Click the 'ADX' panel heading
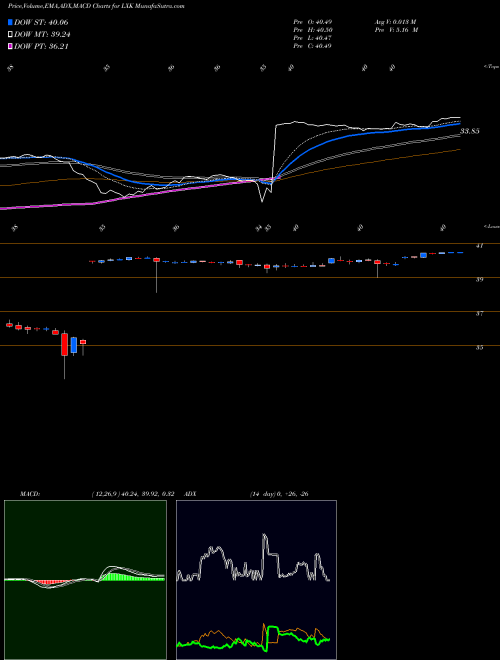Image resolution: width=500 pixels, height=660 pixels. pos(191,494)
